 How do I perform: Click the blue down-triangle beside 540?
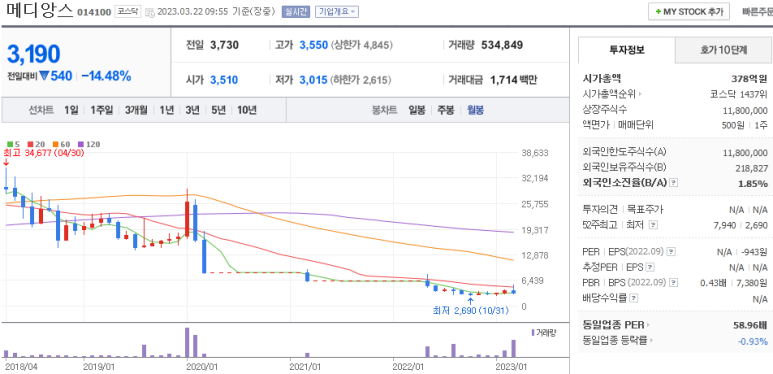click(x=43, y=76)
